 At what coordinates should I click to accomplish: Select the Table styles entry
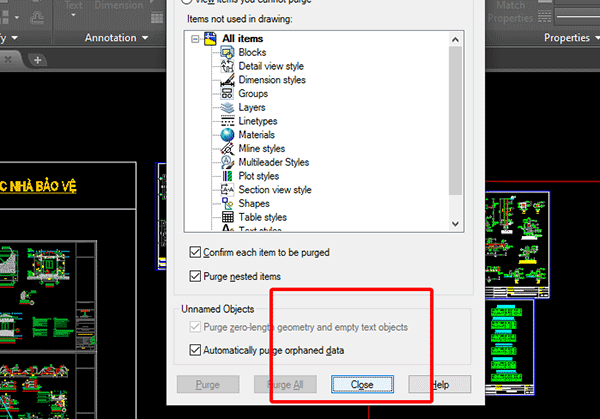point(262,217)
